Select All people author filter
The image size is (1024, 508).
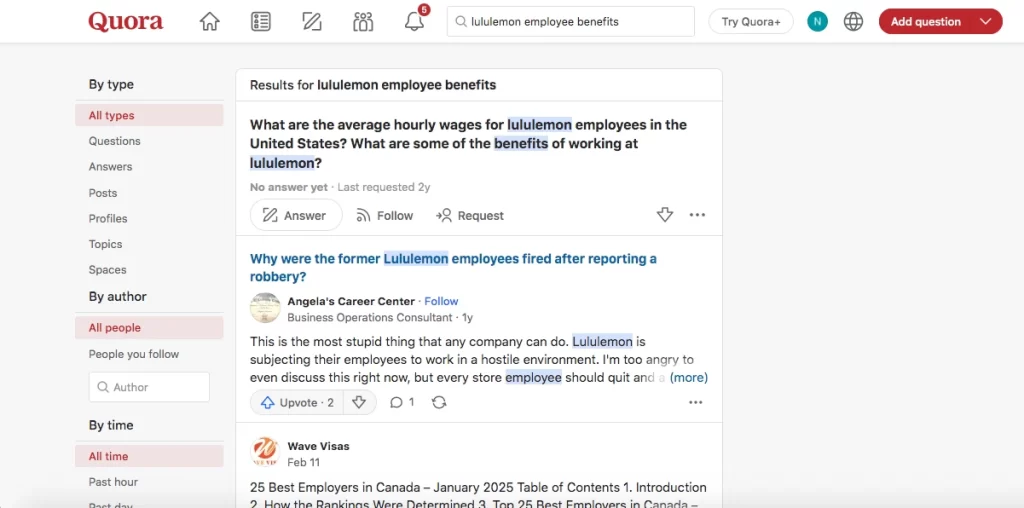[149, 328]
